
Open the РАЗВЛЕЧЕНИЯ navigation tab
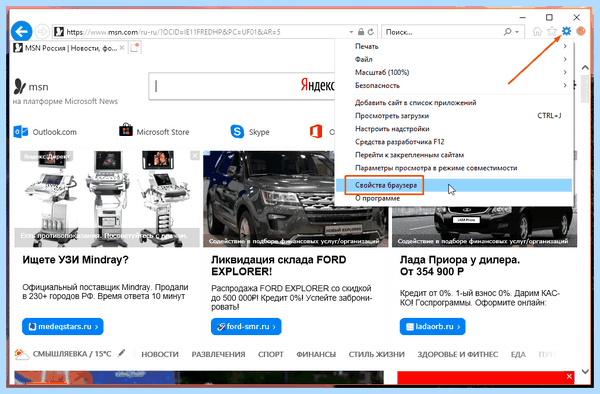point(218,354)
